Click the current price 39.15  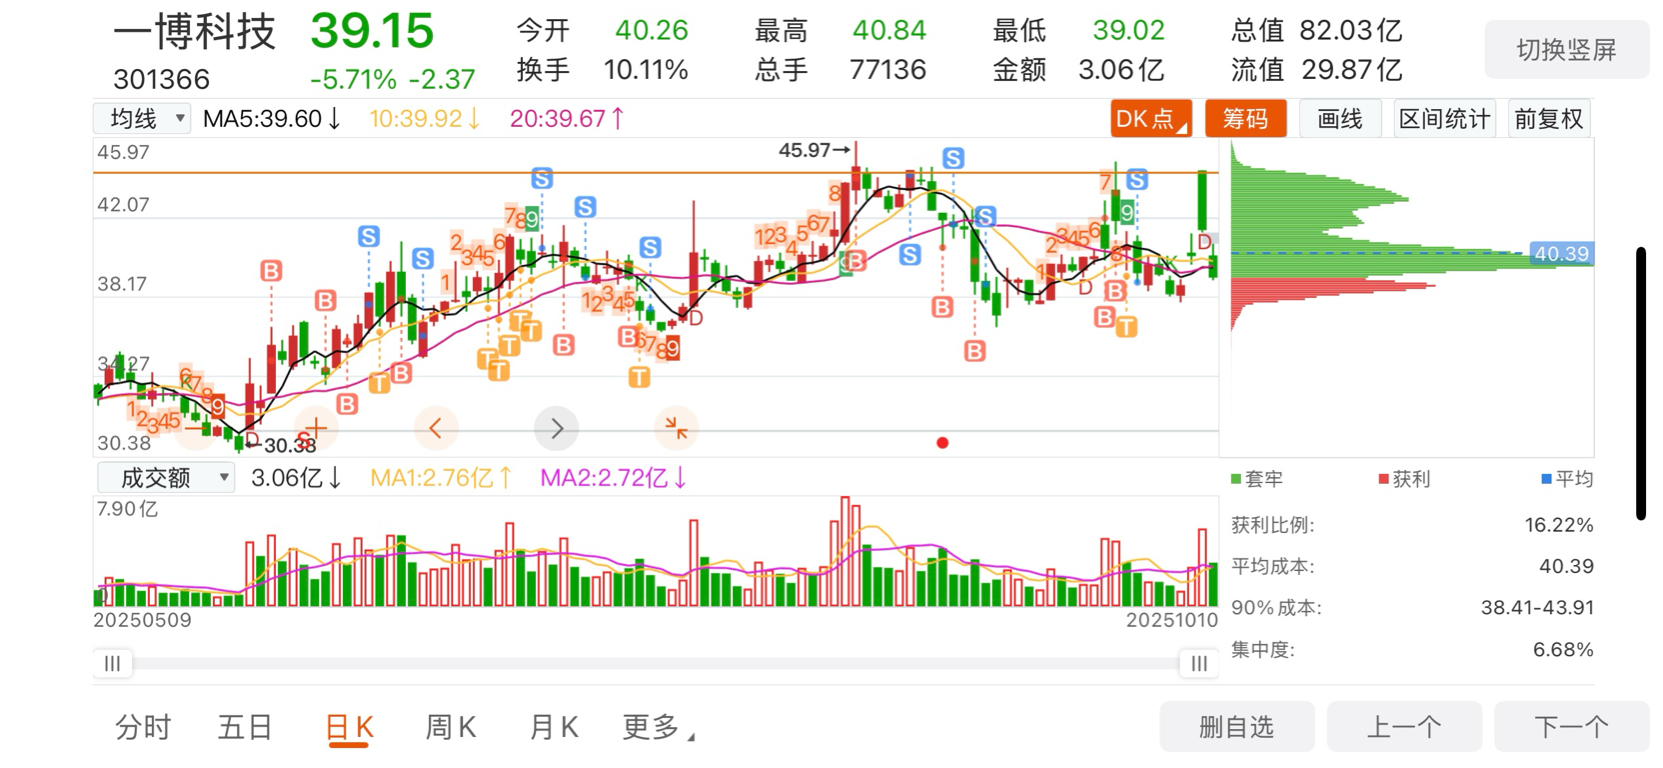point(372,32)
